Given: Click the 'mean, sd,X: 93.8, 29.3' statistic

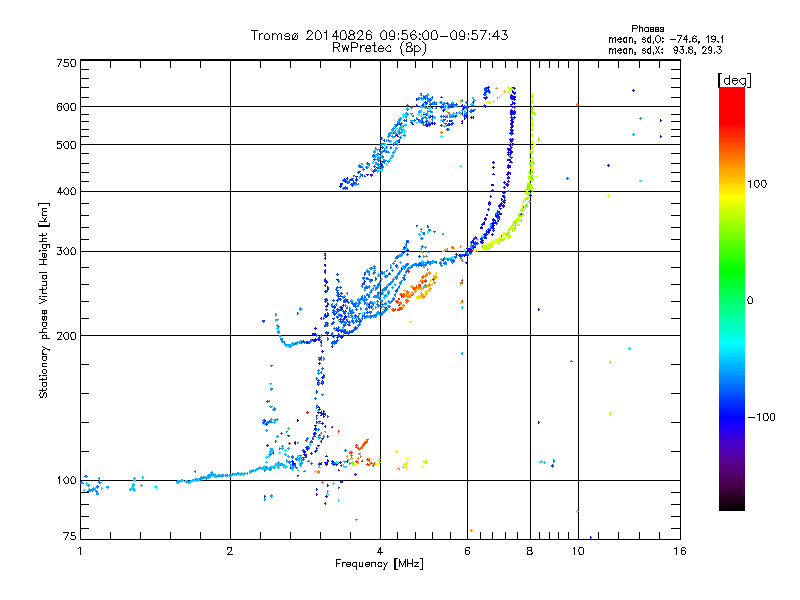Looking at the screenshot, I should 665,50.
